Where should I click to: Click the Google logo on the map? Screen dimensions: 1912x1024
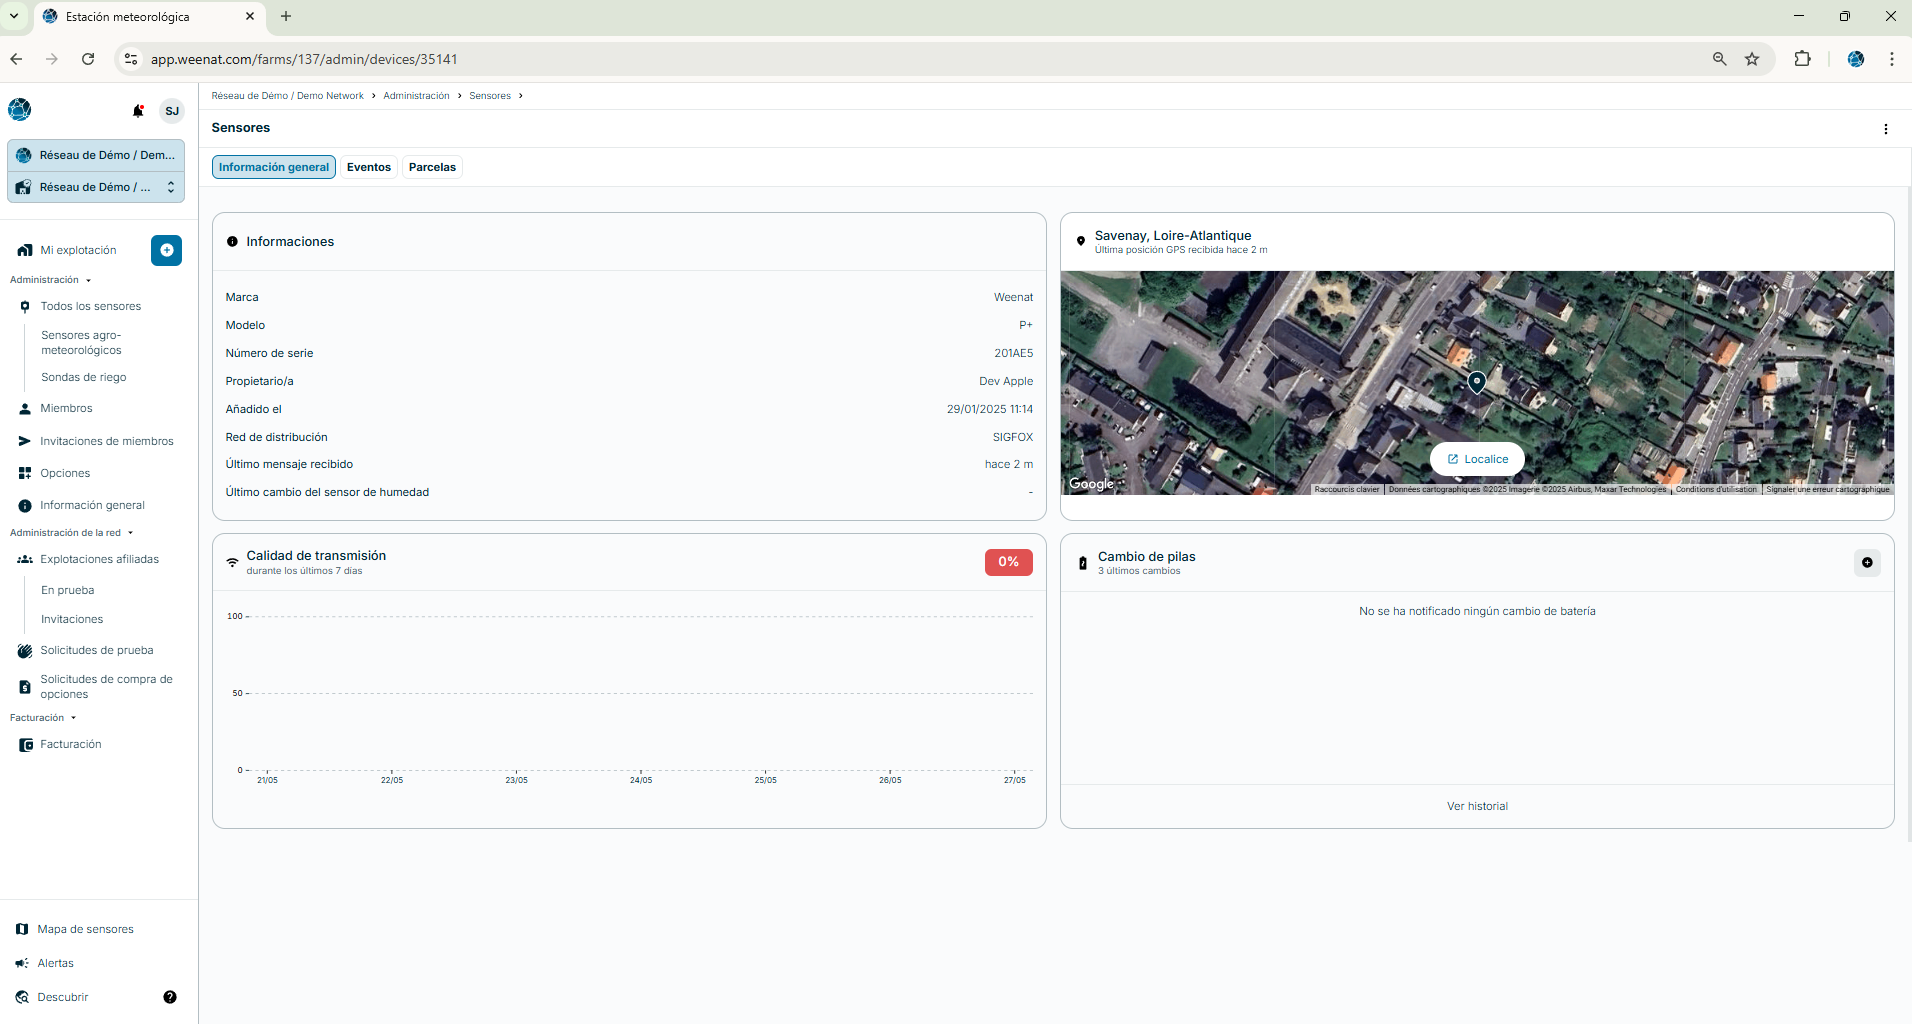[1091, 484]
